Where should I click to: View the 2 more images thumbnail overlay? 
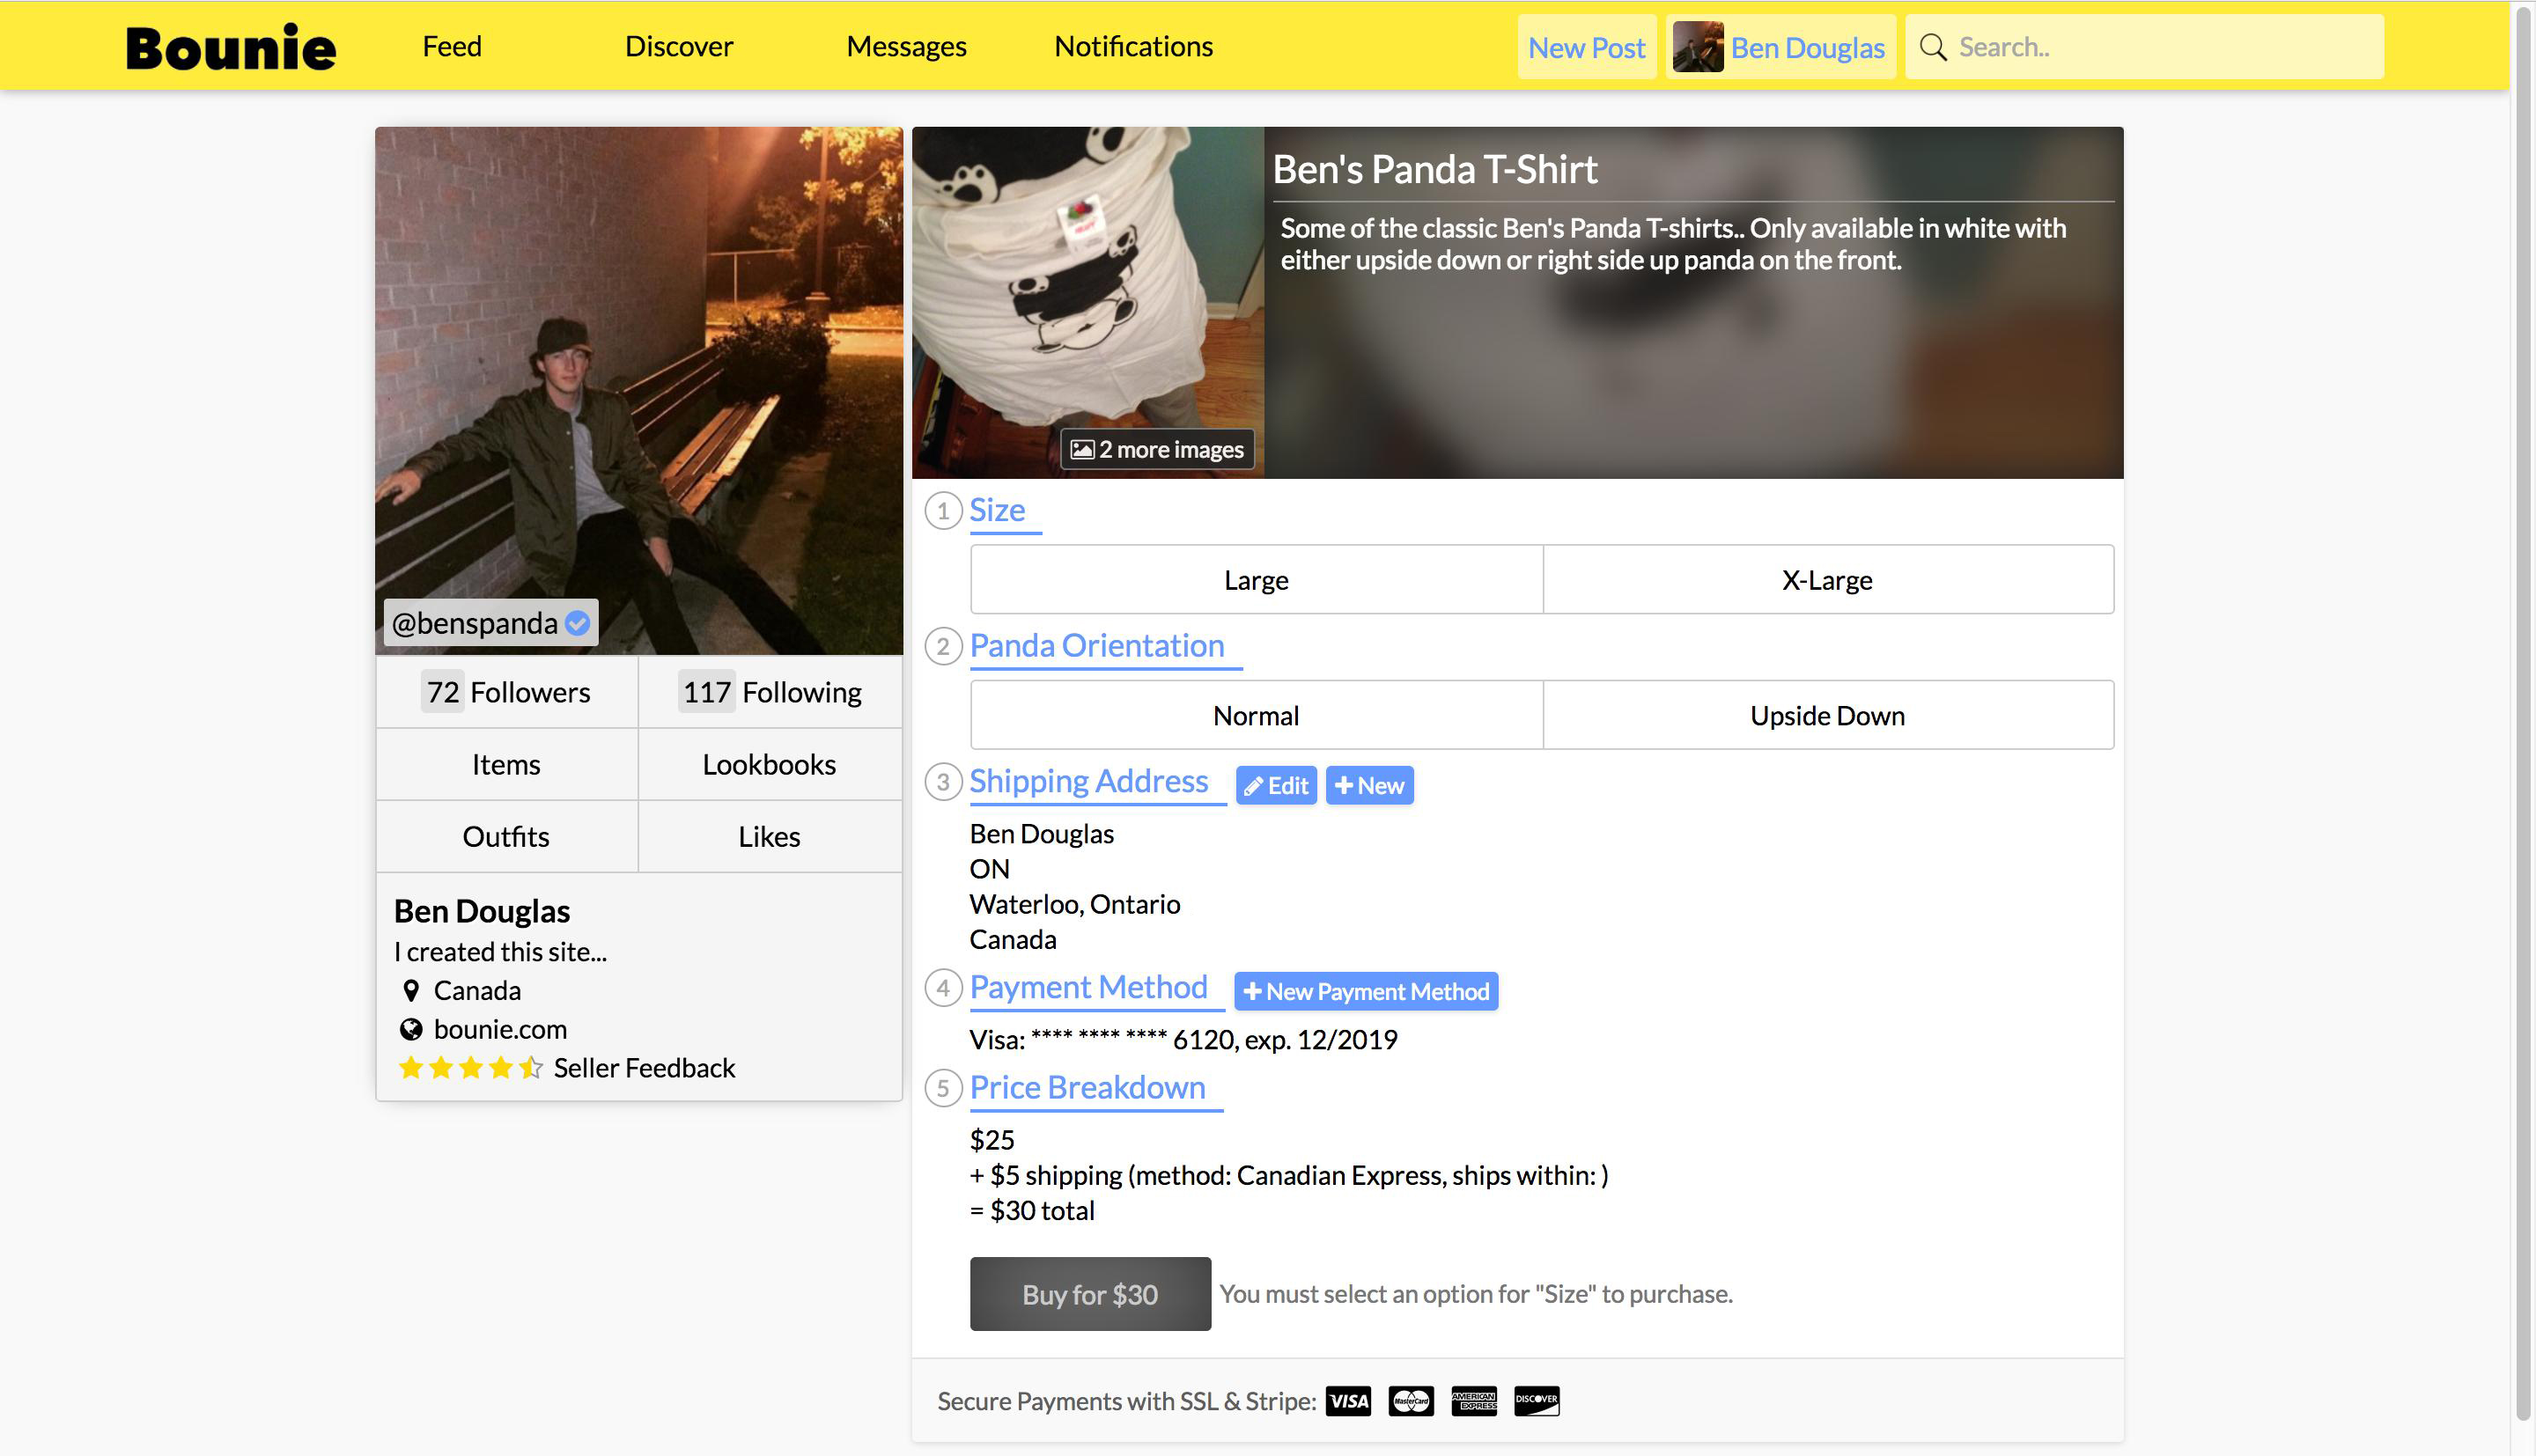[1157, 449]
